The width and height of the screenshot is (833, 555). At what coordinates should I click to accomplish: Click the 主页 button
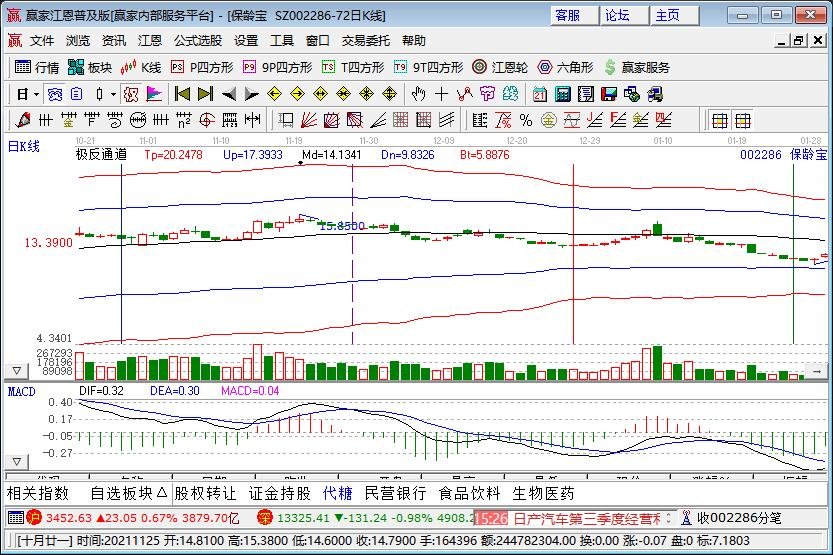675,15
